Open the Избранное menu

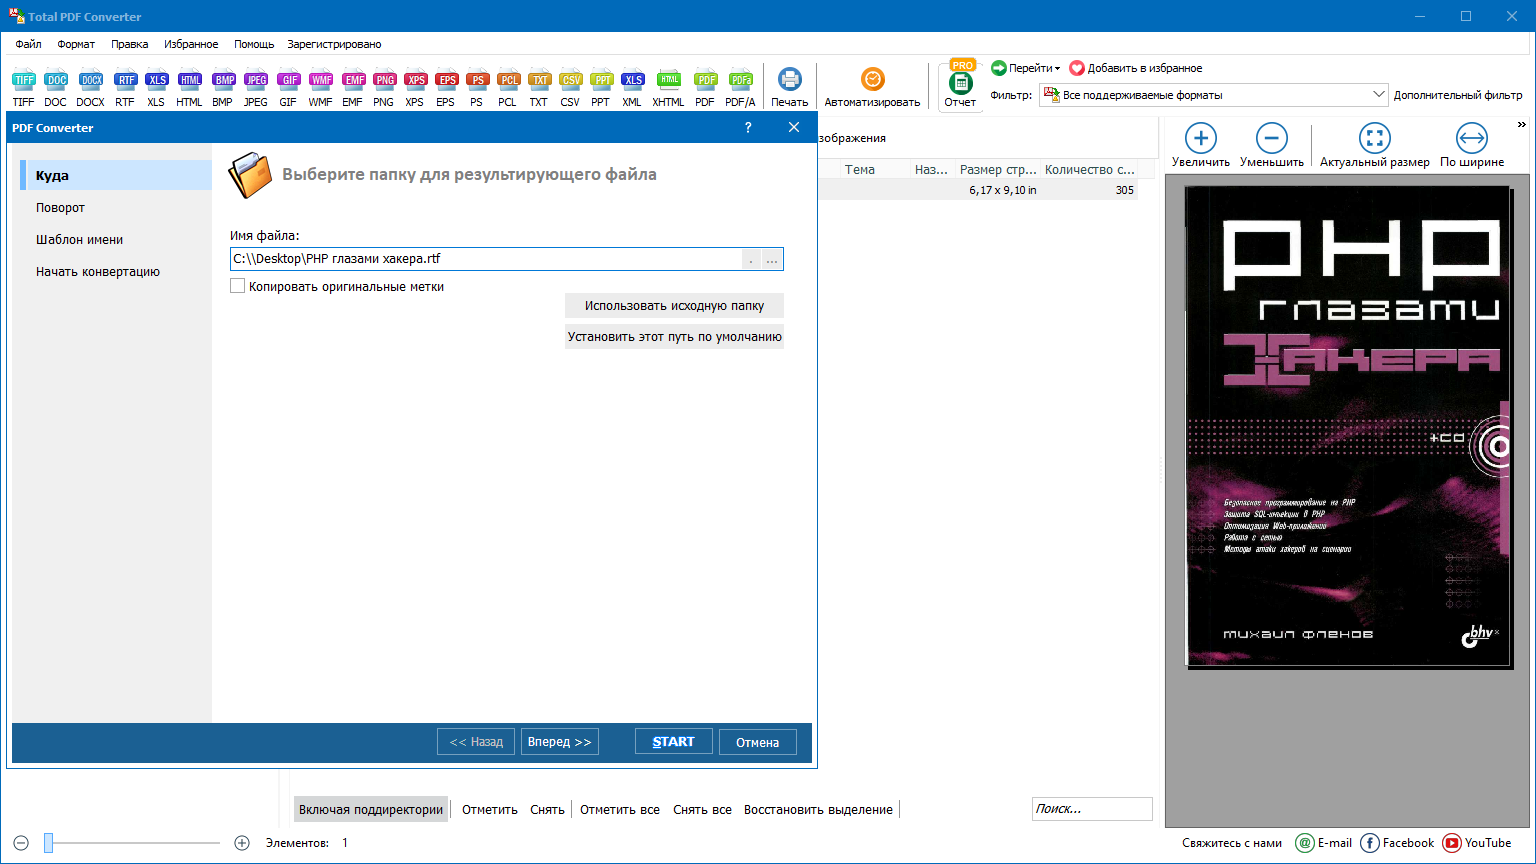[191, 44]
